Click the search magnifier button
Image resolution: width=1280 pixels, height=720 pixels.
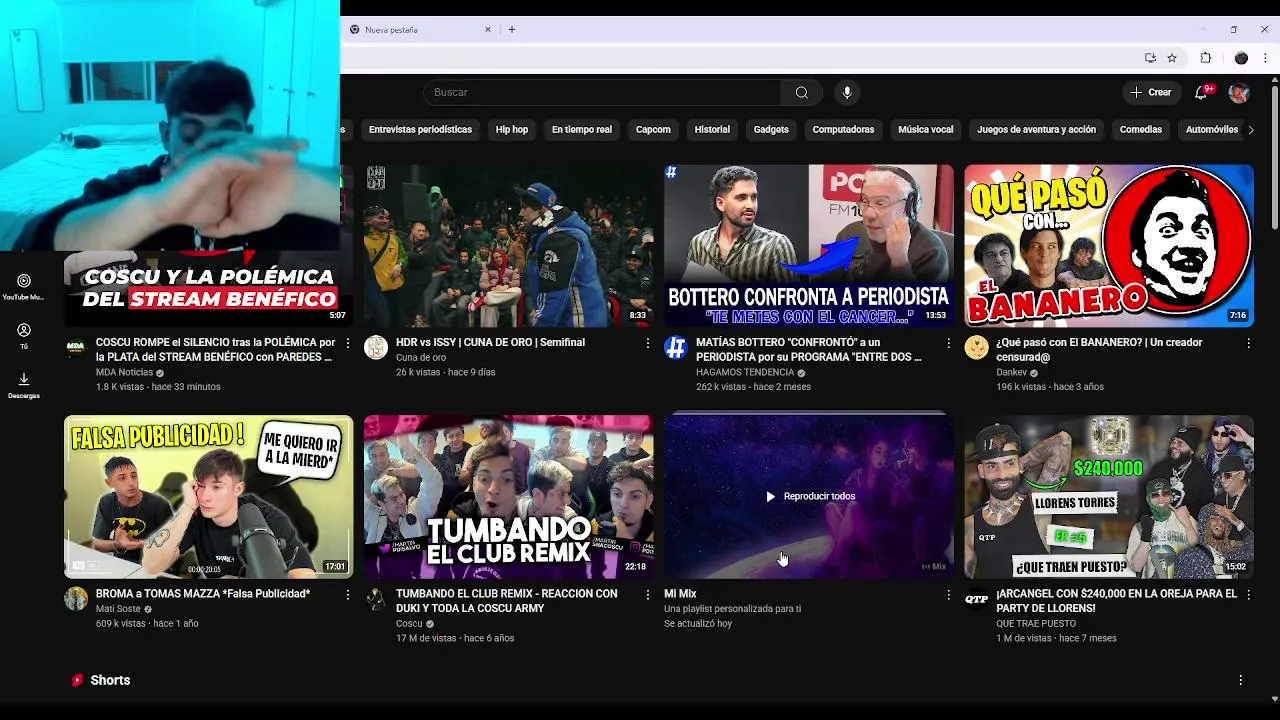click(801, 92)
